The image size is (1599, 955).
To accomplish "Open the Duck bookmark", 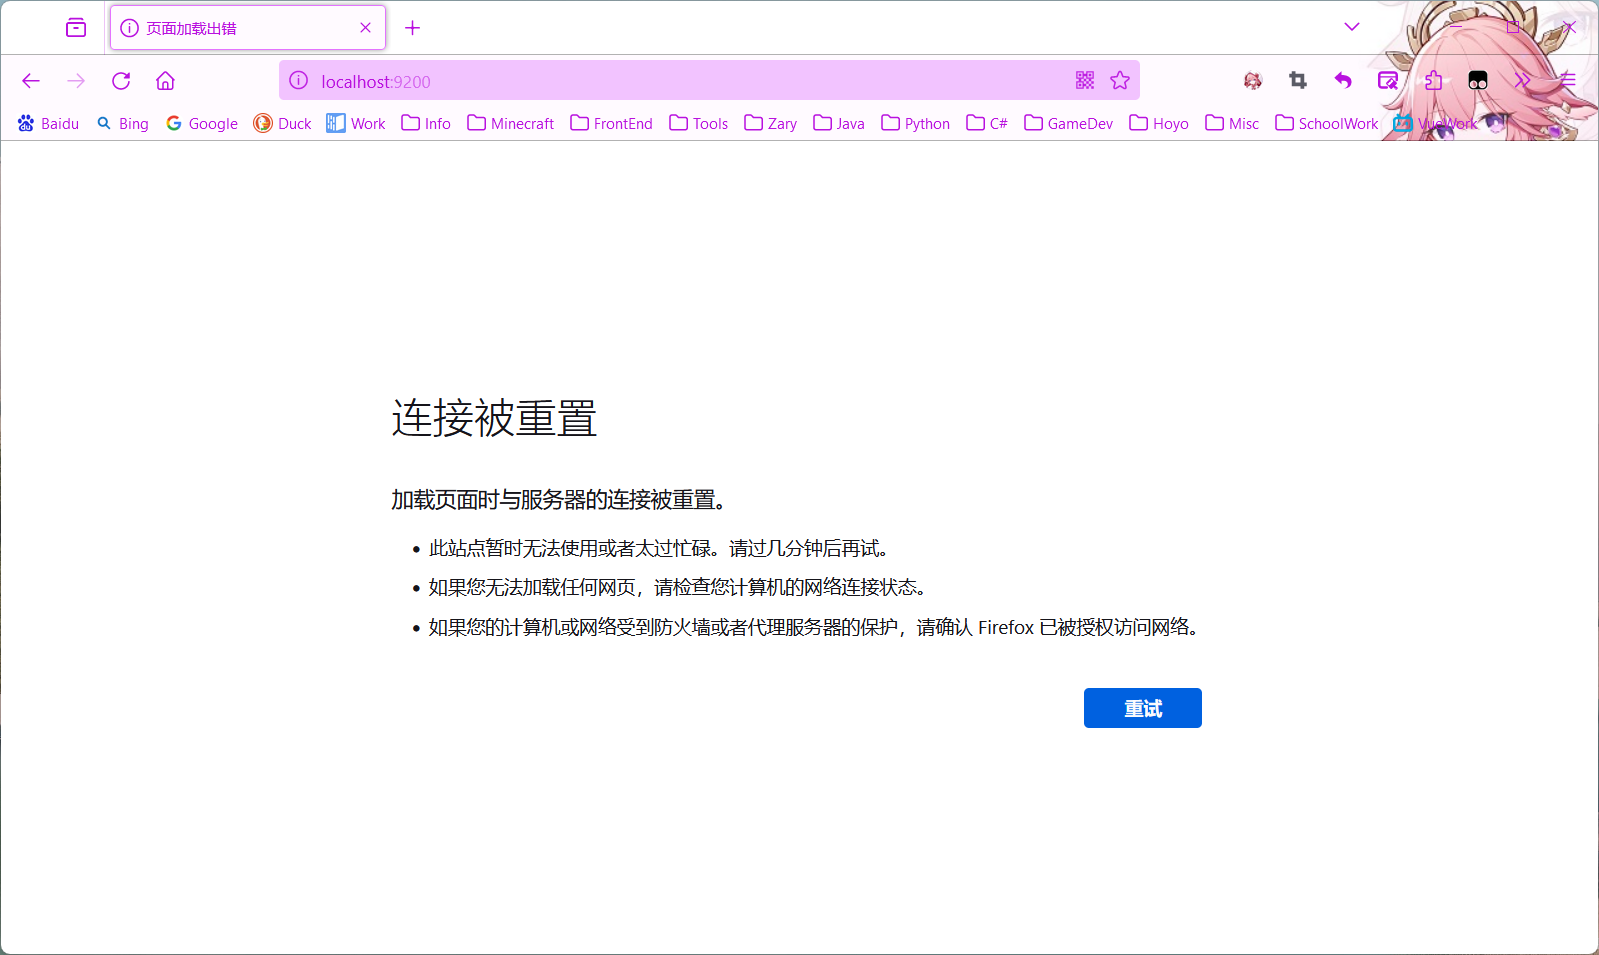I will point(282,123).
